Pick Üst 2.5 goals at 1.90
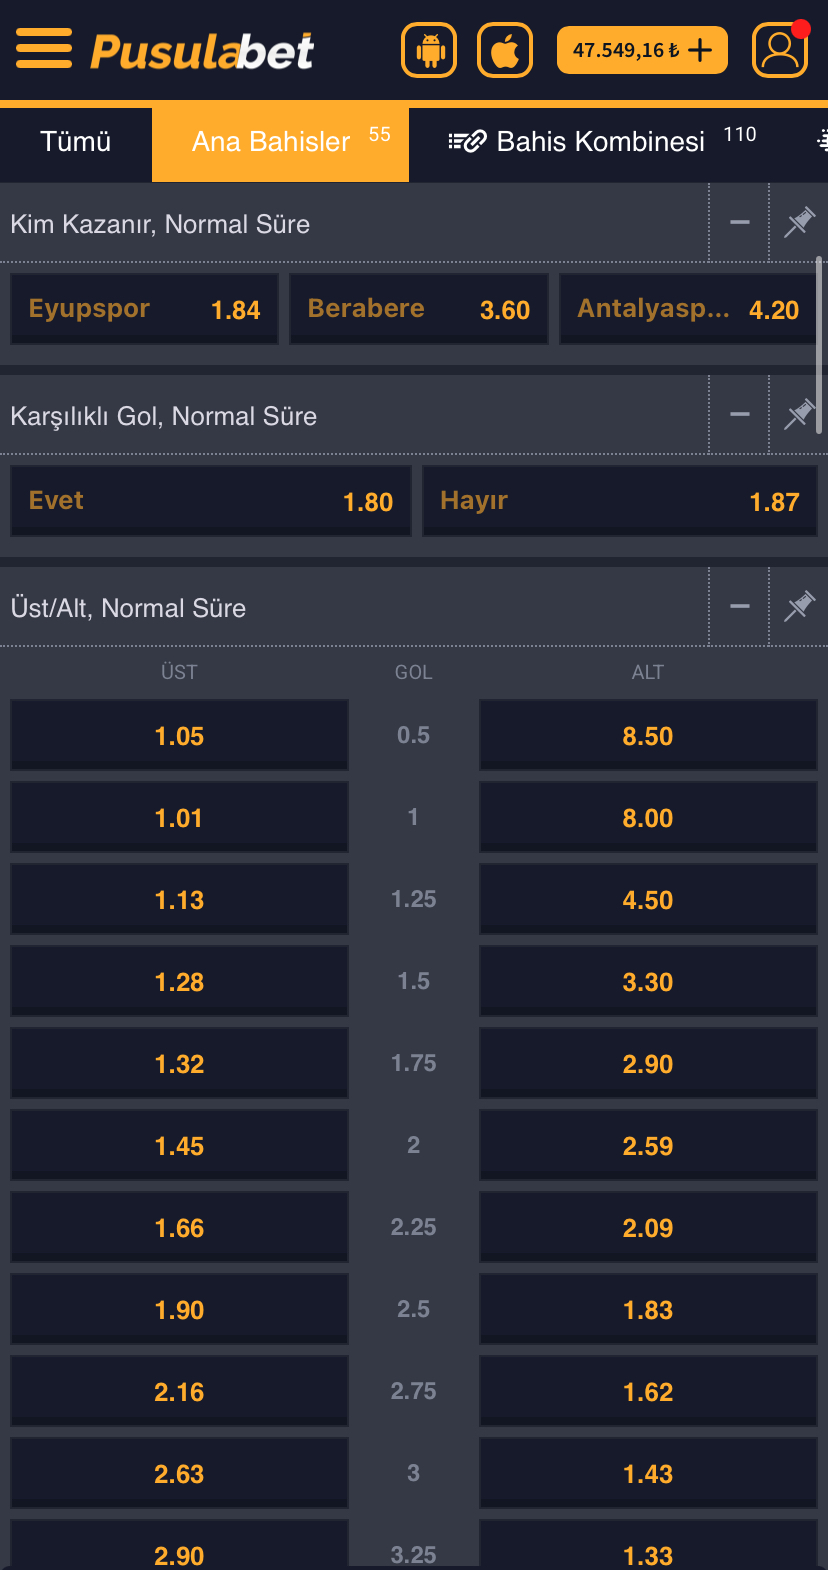Viewport: 828px width, 1570px height. click(x=179, y=1309)
